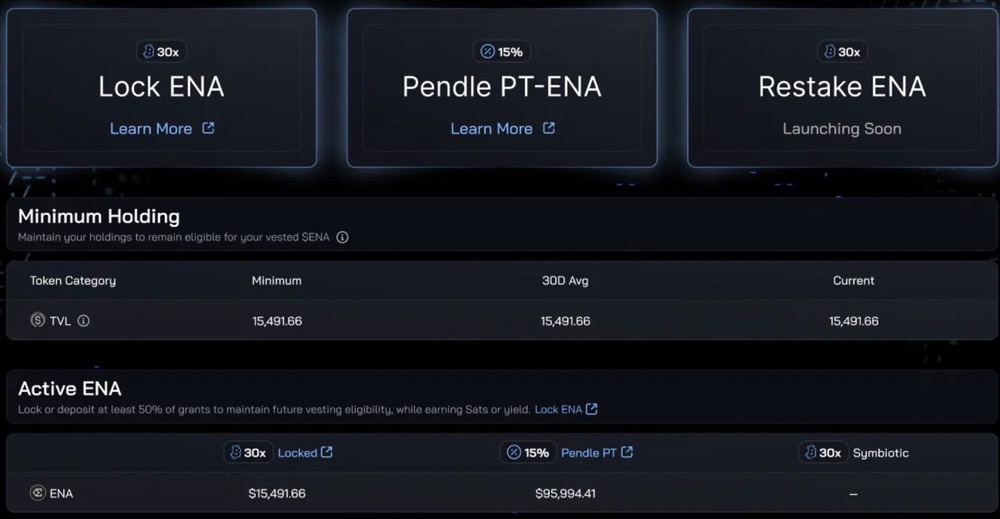Click the Pendle PT-ENA card title
This screenshot has height=519, width=1000.
point(501,87)
